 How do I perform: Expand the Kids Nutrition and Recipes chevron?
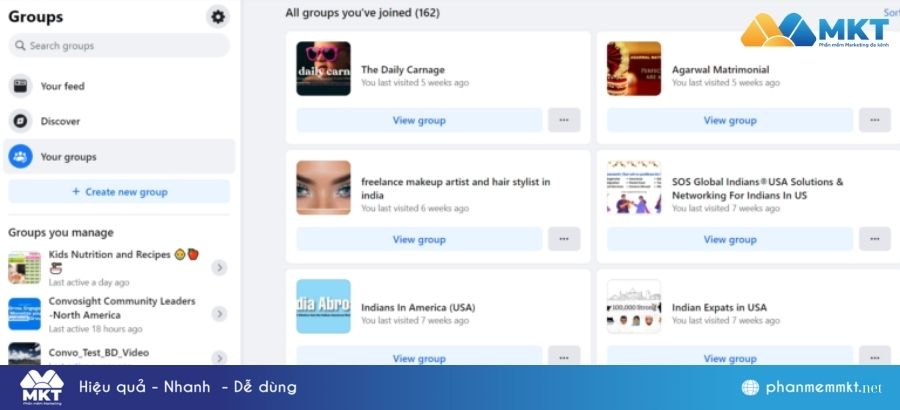tap(219, 268)
